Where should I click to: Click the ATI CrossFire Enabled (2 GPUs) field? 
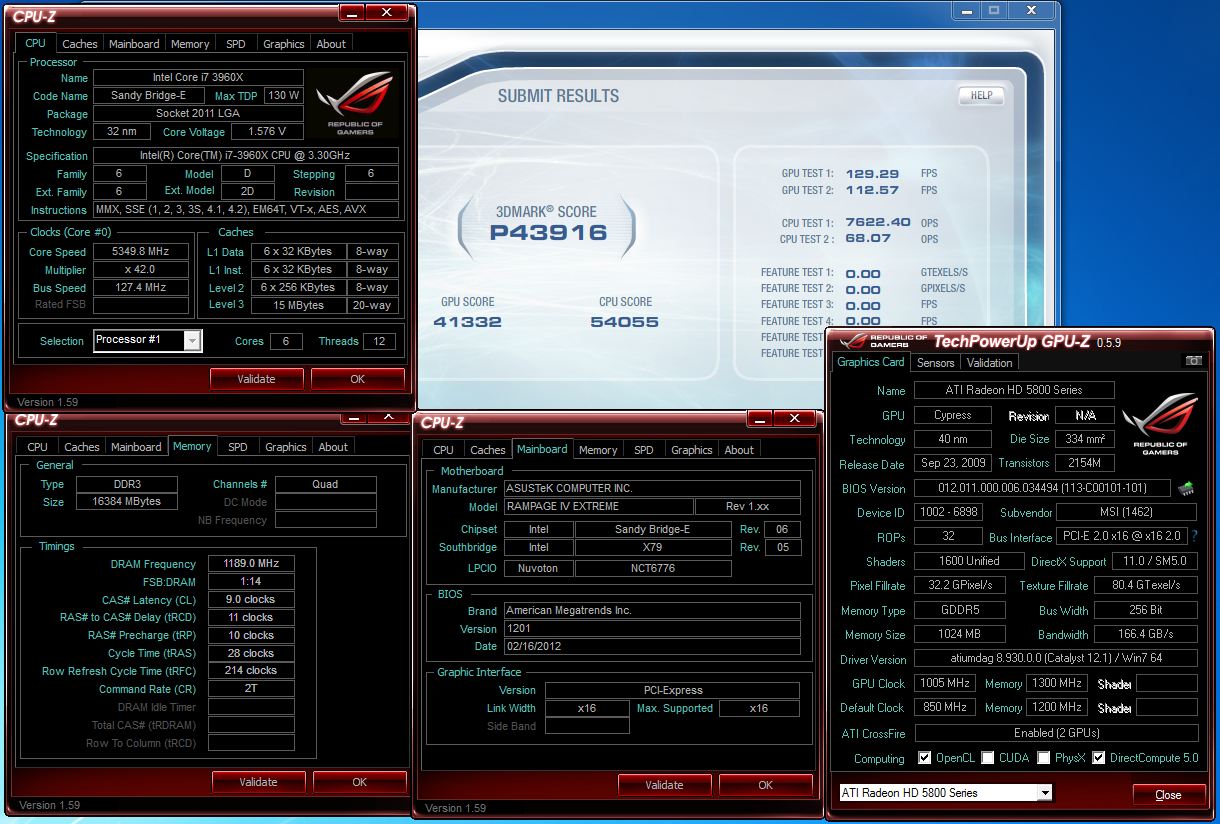click(x=1055, y=733)
